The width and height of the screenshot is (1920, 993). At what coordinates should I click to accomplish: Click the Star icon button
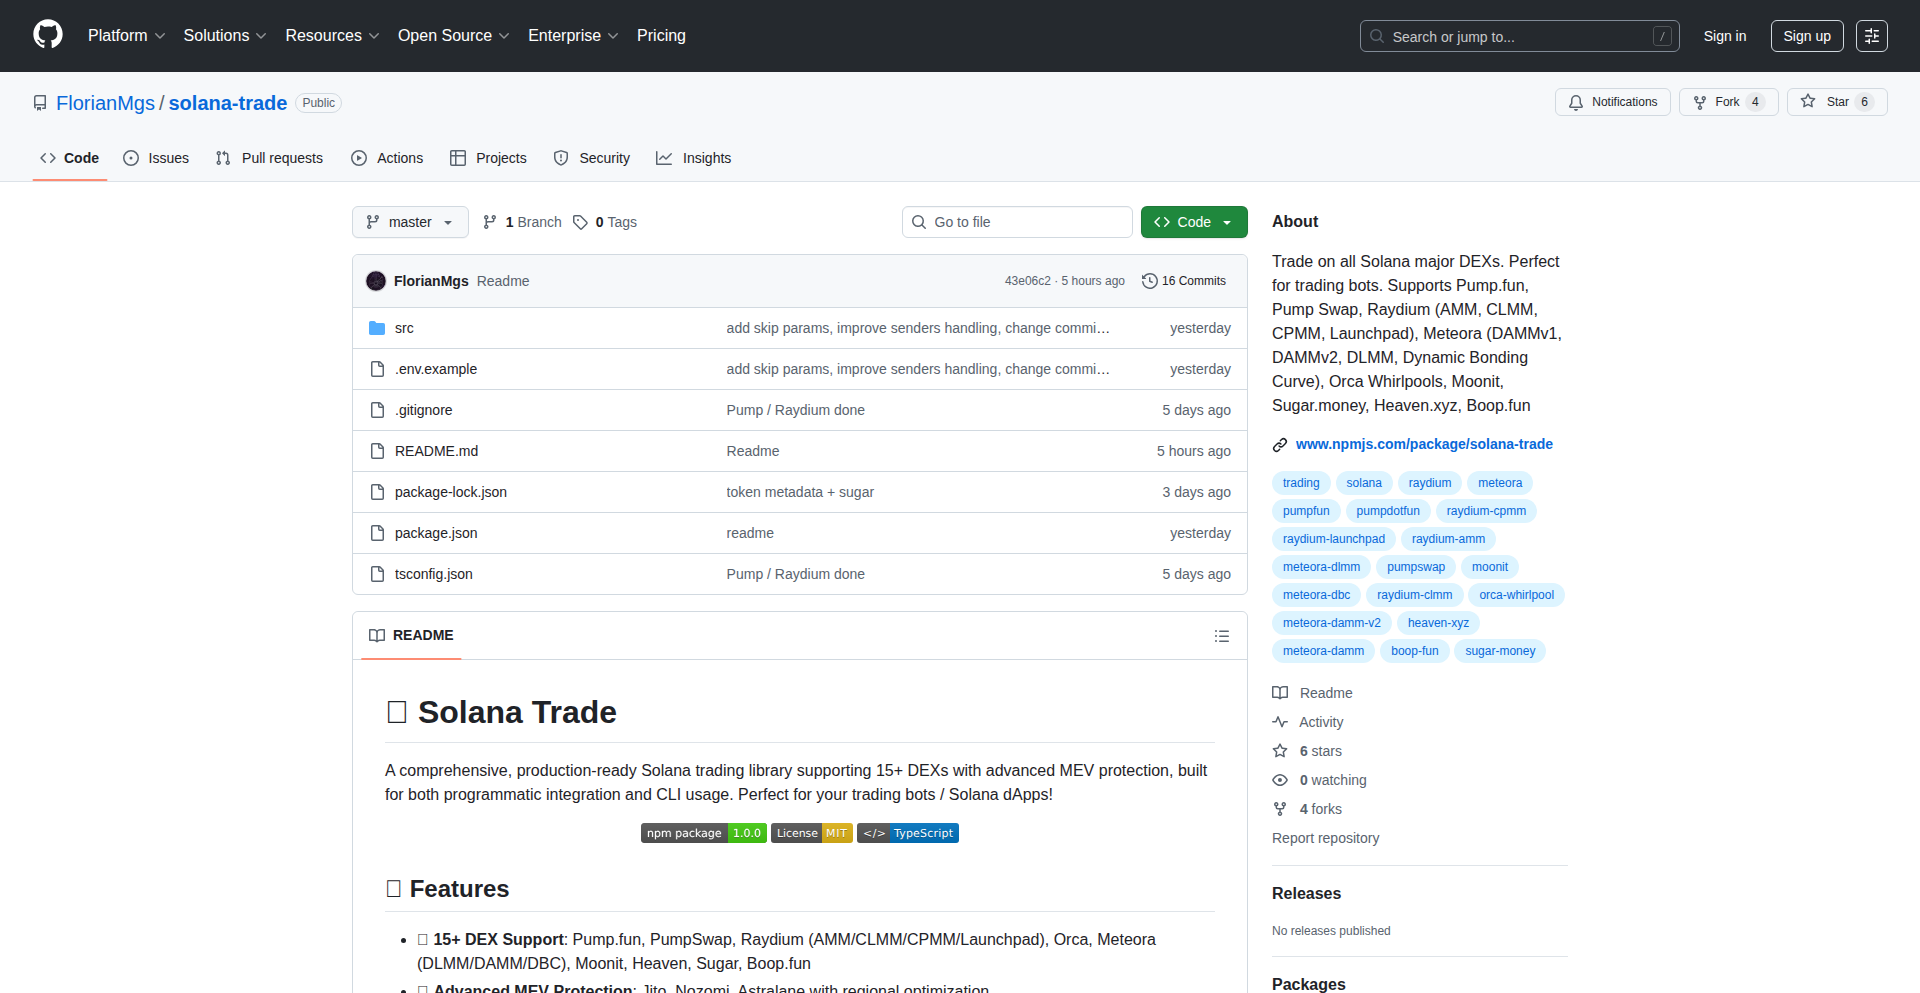tap(1808, 102)
